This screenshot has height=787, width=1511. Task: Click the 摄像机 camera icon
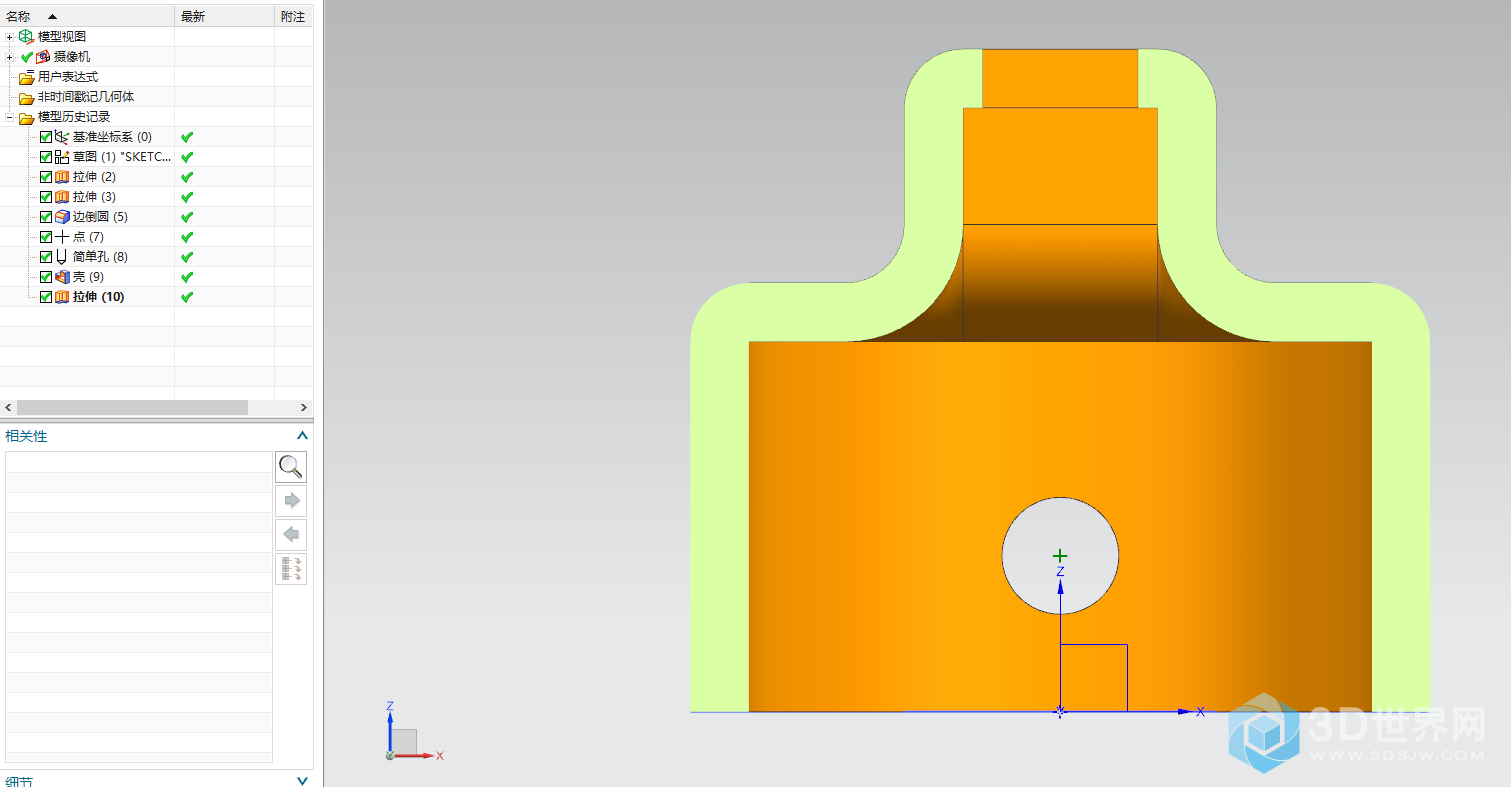(43, 57)
